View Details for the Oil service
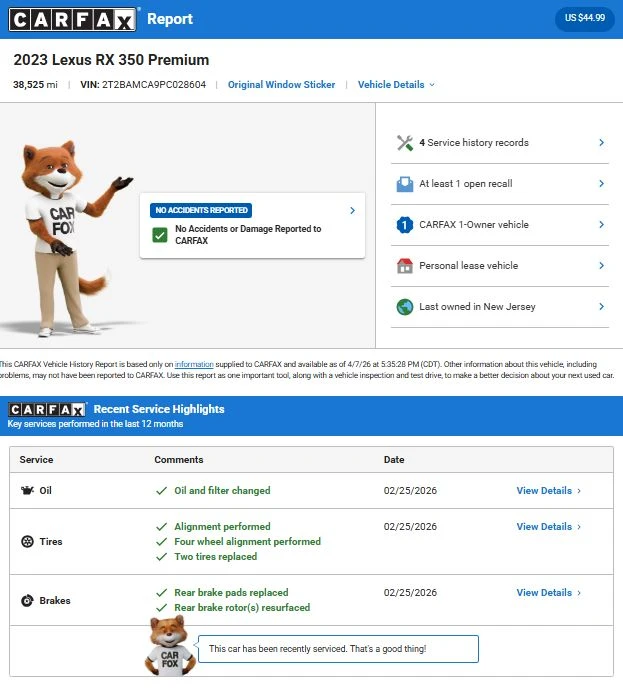Image resolution: width=623 pixels, height=692 pixels. point(548,491)
